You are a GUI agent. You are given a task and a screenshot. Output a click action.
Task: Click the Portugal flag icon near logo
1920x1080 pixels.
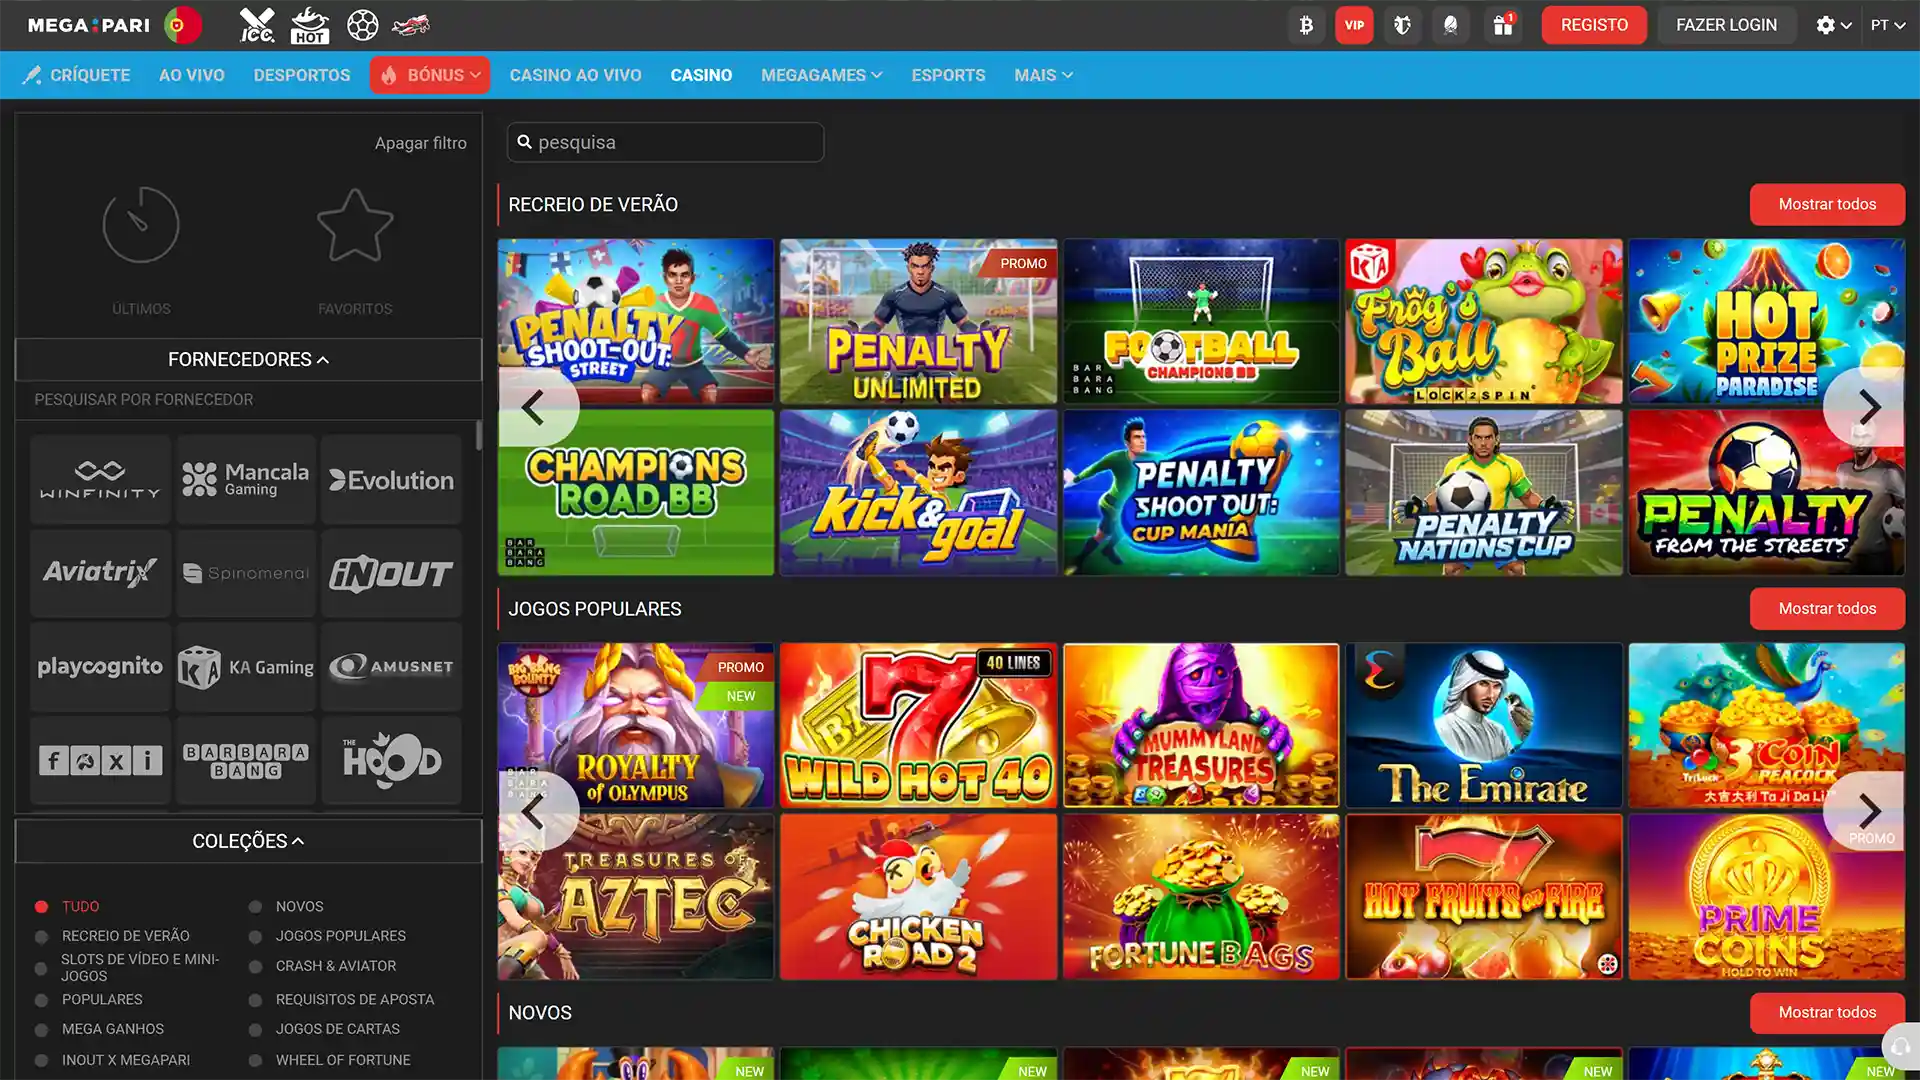(x=182, y=25)
